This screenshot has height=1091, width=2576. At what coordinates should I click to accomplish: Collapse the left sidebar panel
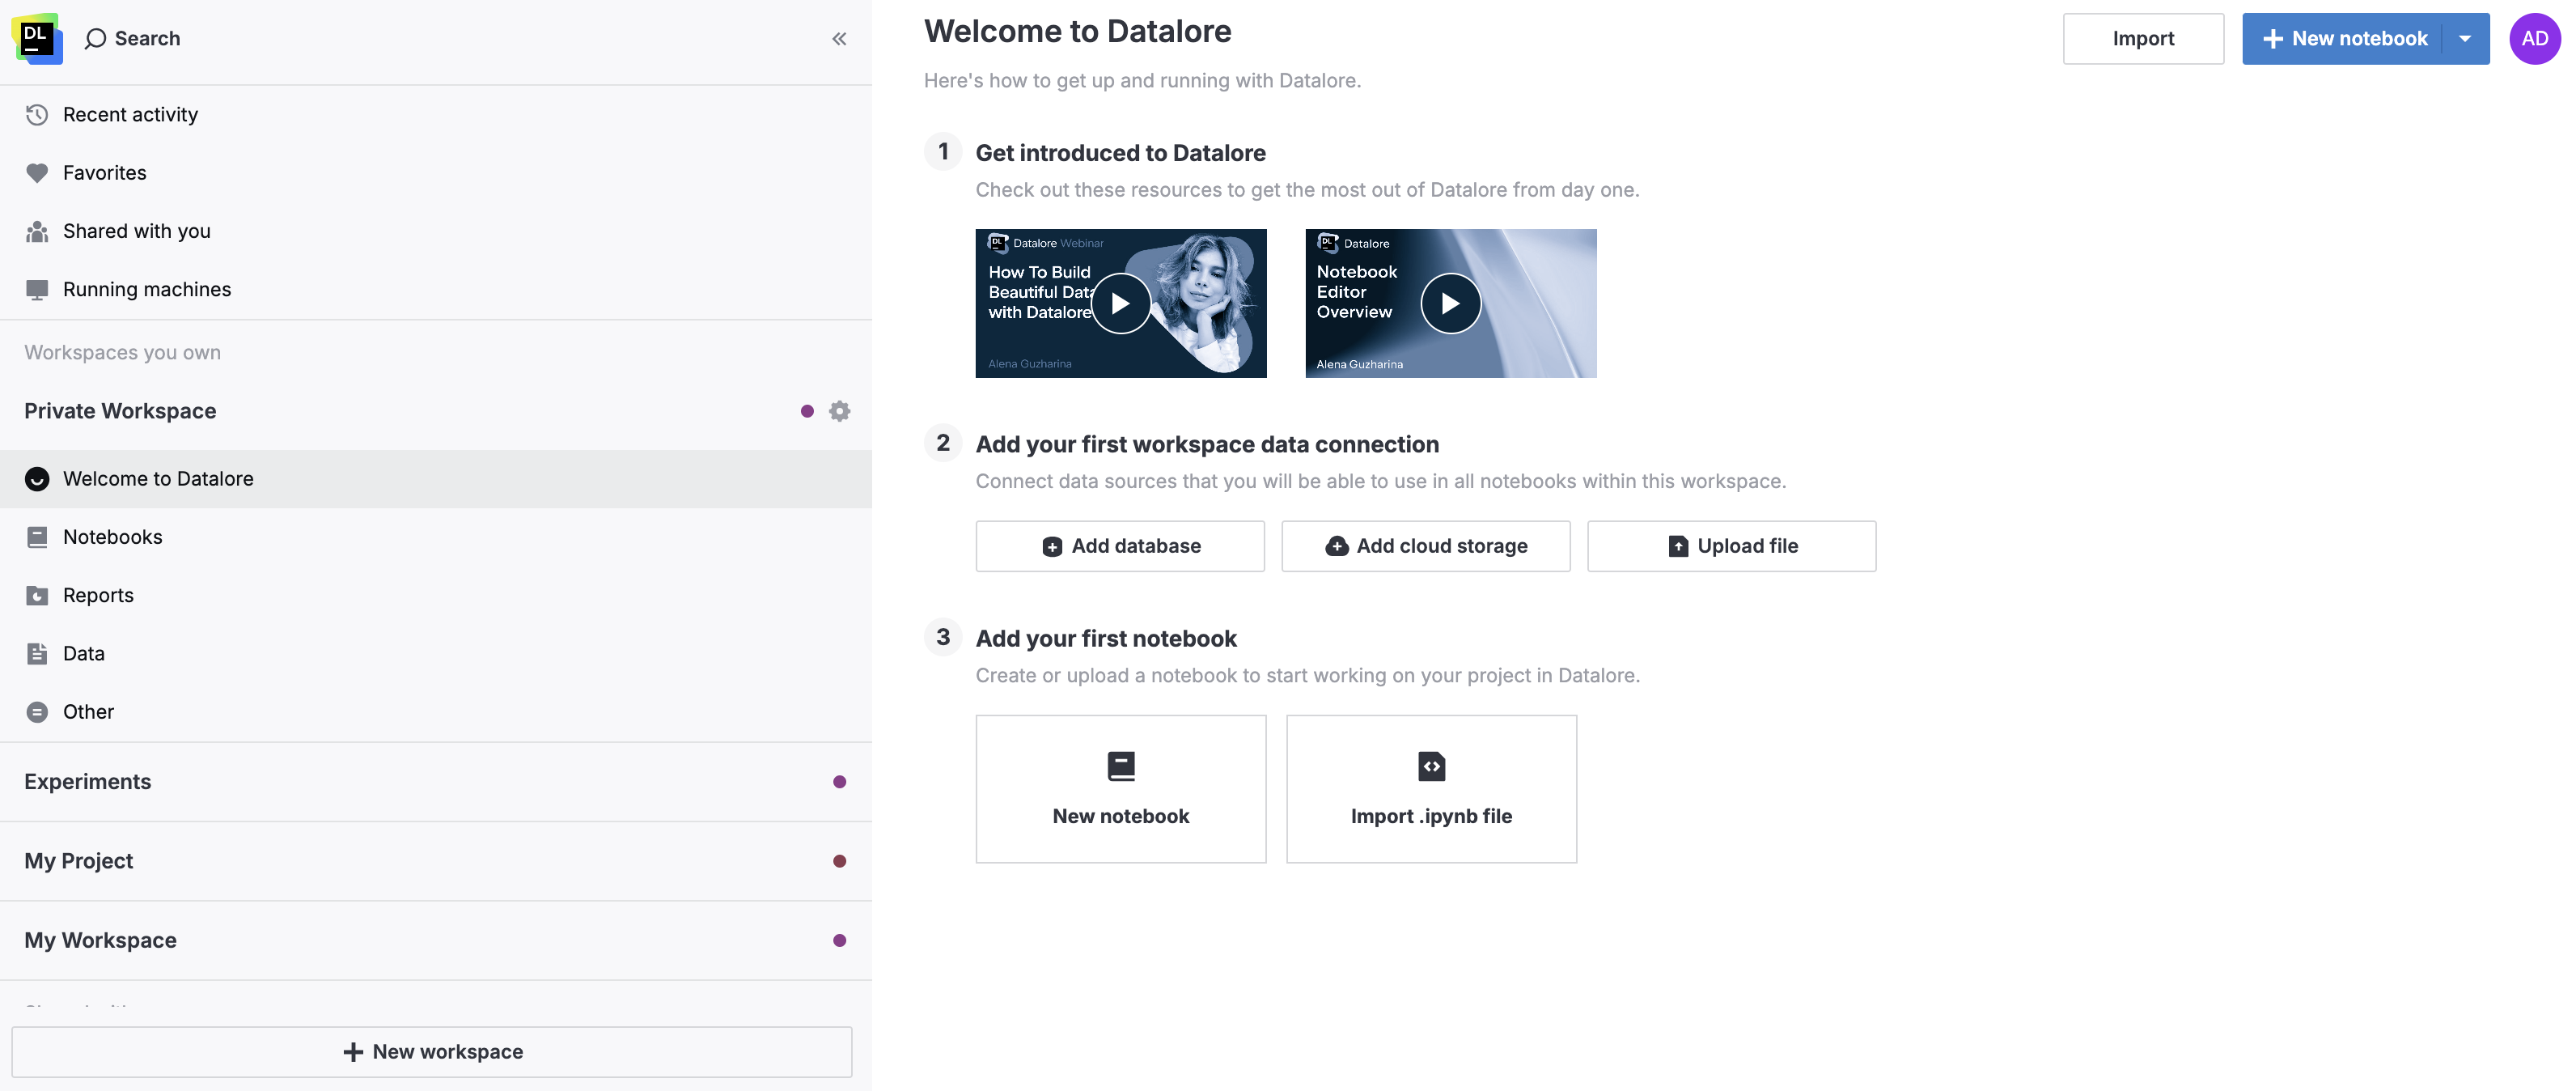point(839,39)
